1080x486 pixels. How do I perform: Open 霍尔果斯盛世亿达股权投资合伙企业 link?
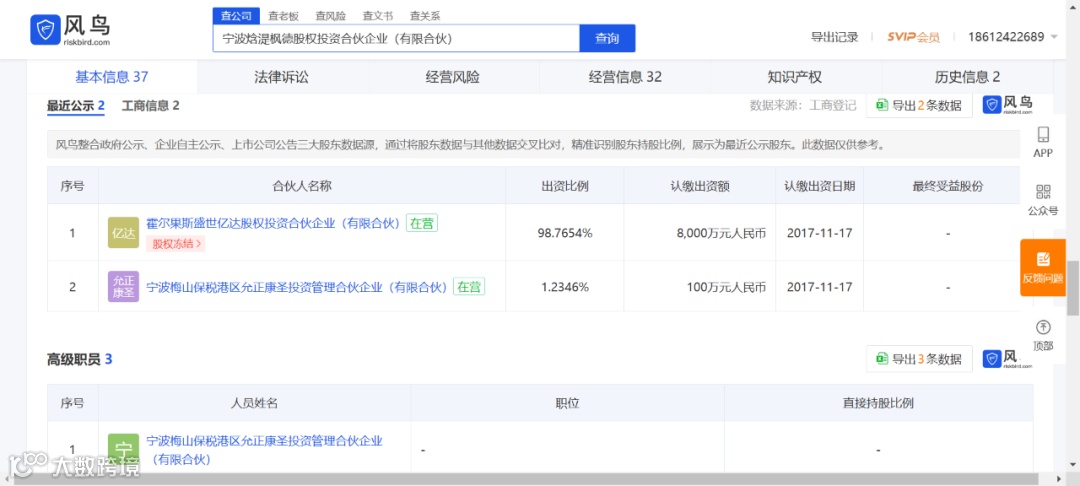tap(273, 224)
